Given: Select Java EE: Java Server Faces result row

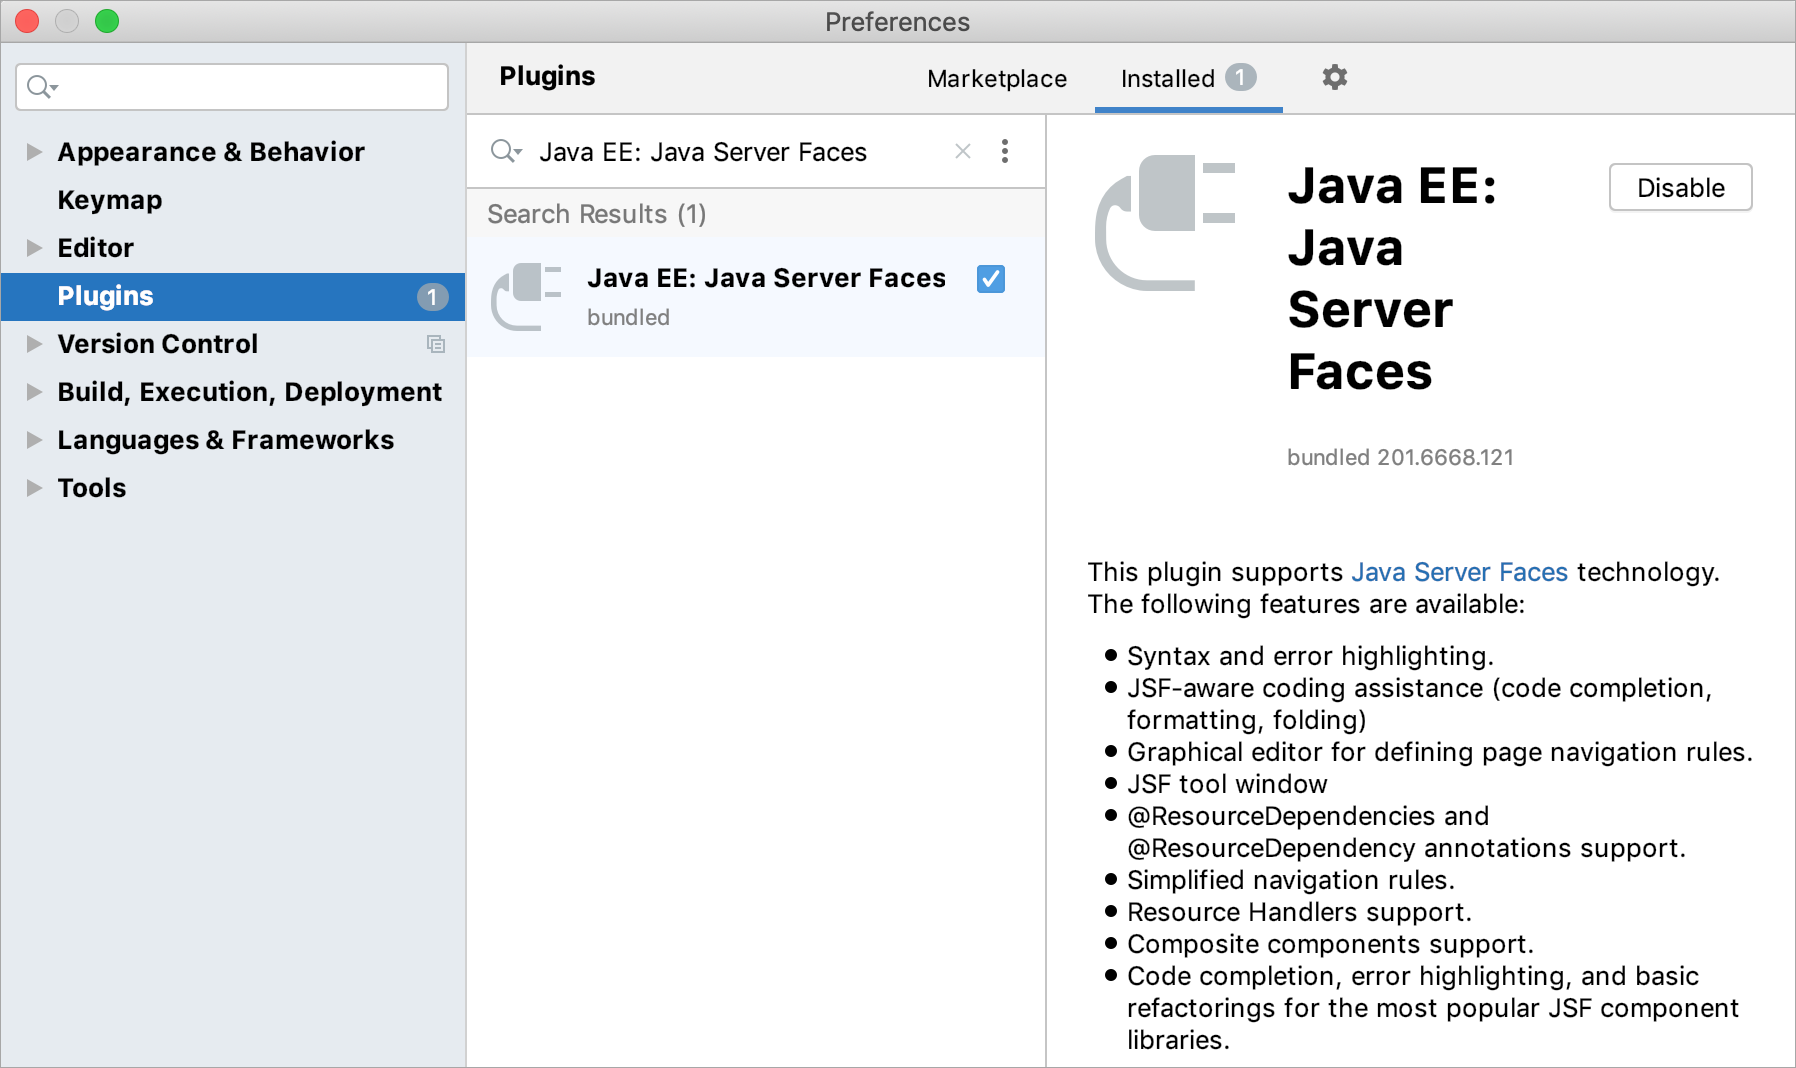Looking at the screenshot, I should pyautogui.click(x=756, y=296).
